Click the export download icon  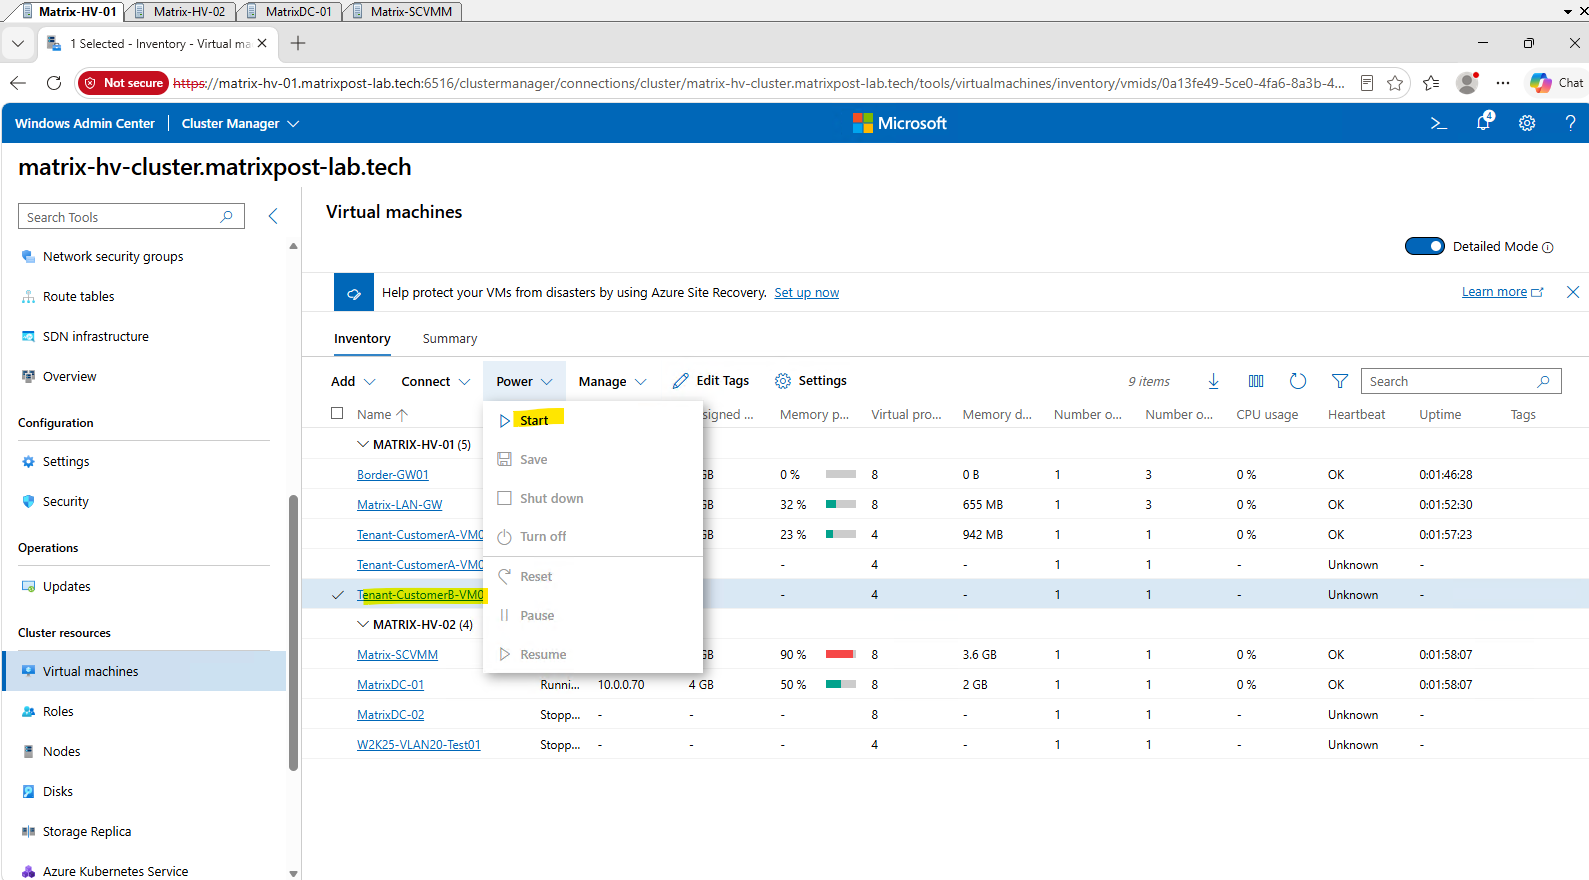click(1213, 381)
